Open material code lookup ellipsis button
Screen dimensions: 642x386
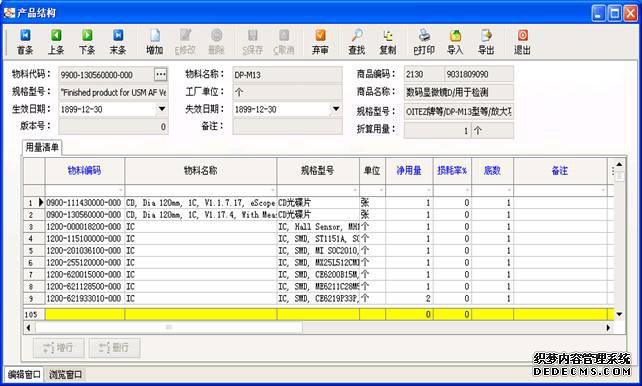pyautogui.click(x=160, y=74)
